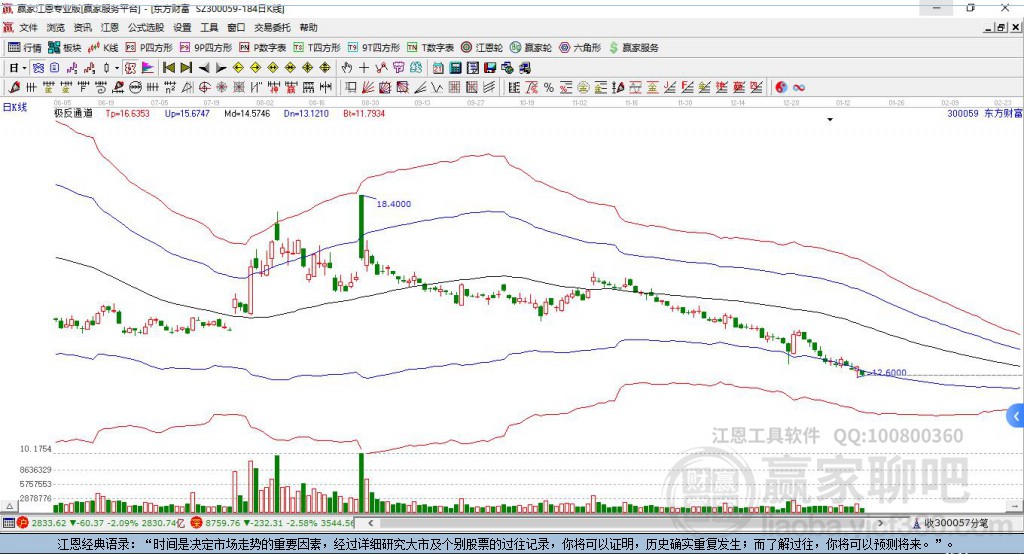This screenshot has width=1024, height=554.
Task: Open the 9P四方形 tool
Action: point(206,48)
